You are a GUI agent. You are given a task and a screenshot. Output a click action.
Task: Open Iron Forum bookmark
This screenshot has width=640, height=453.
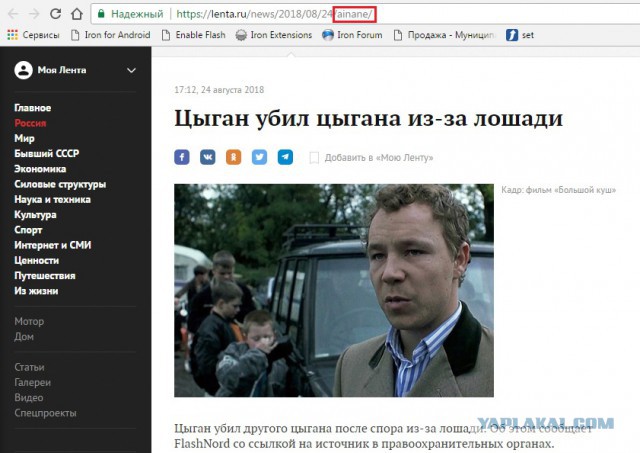tap(352, 35)
